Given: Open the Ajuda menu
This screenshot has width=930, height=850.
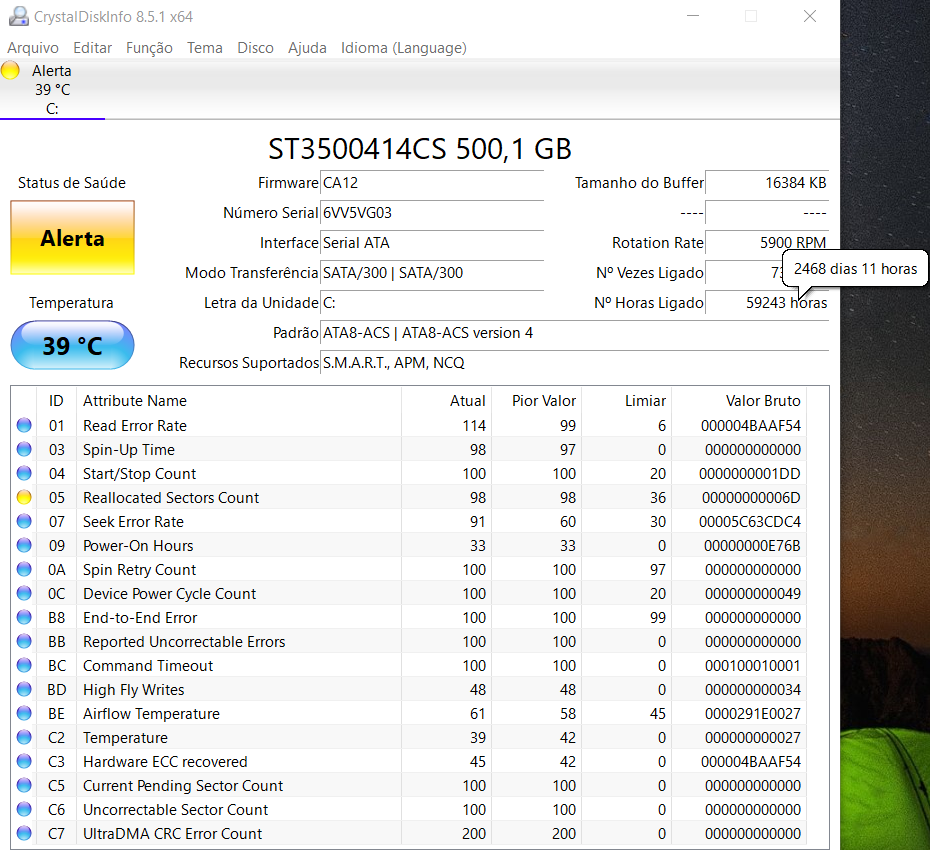Looking at the screenshot, I should coord(307,47).
